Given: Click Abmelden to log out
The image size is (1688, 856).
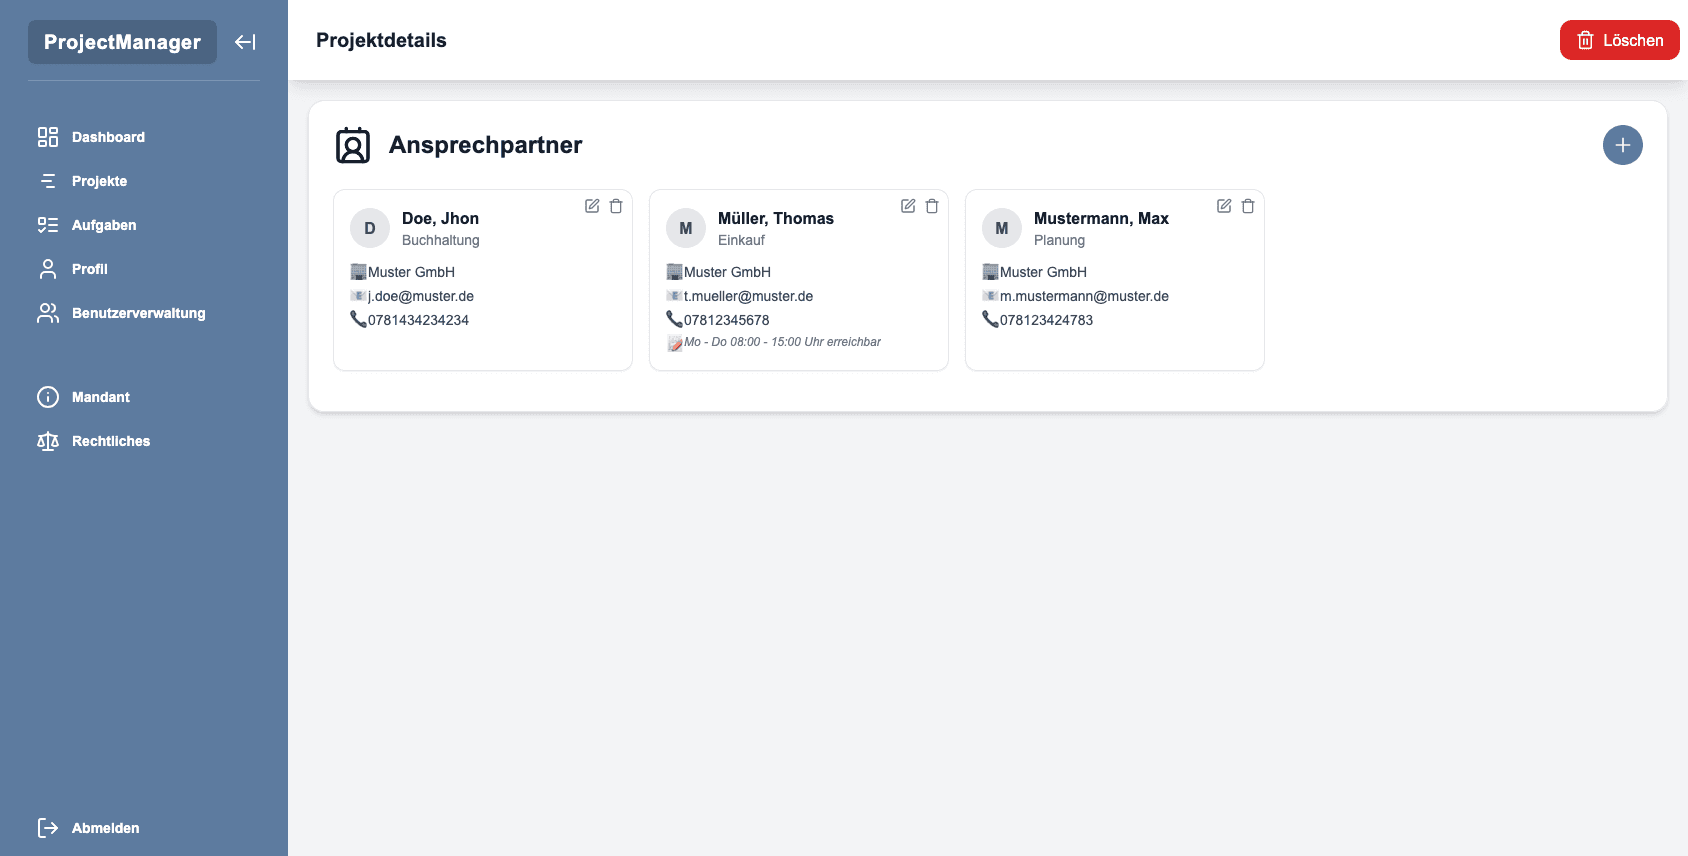Looking at the screenshot, I should (105, 828).
